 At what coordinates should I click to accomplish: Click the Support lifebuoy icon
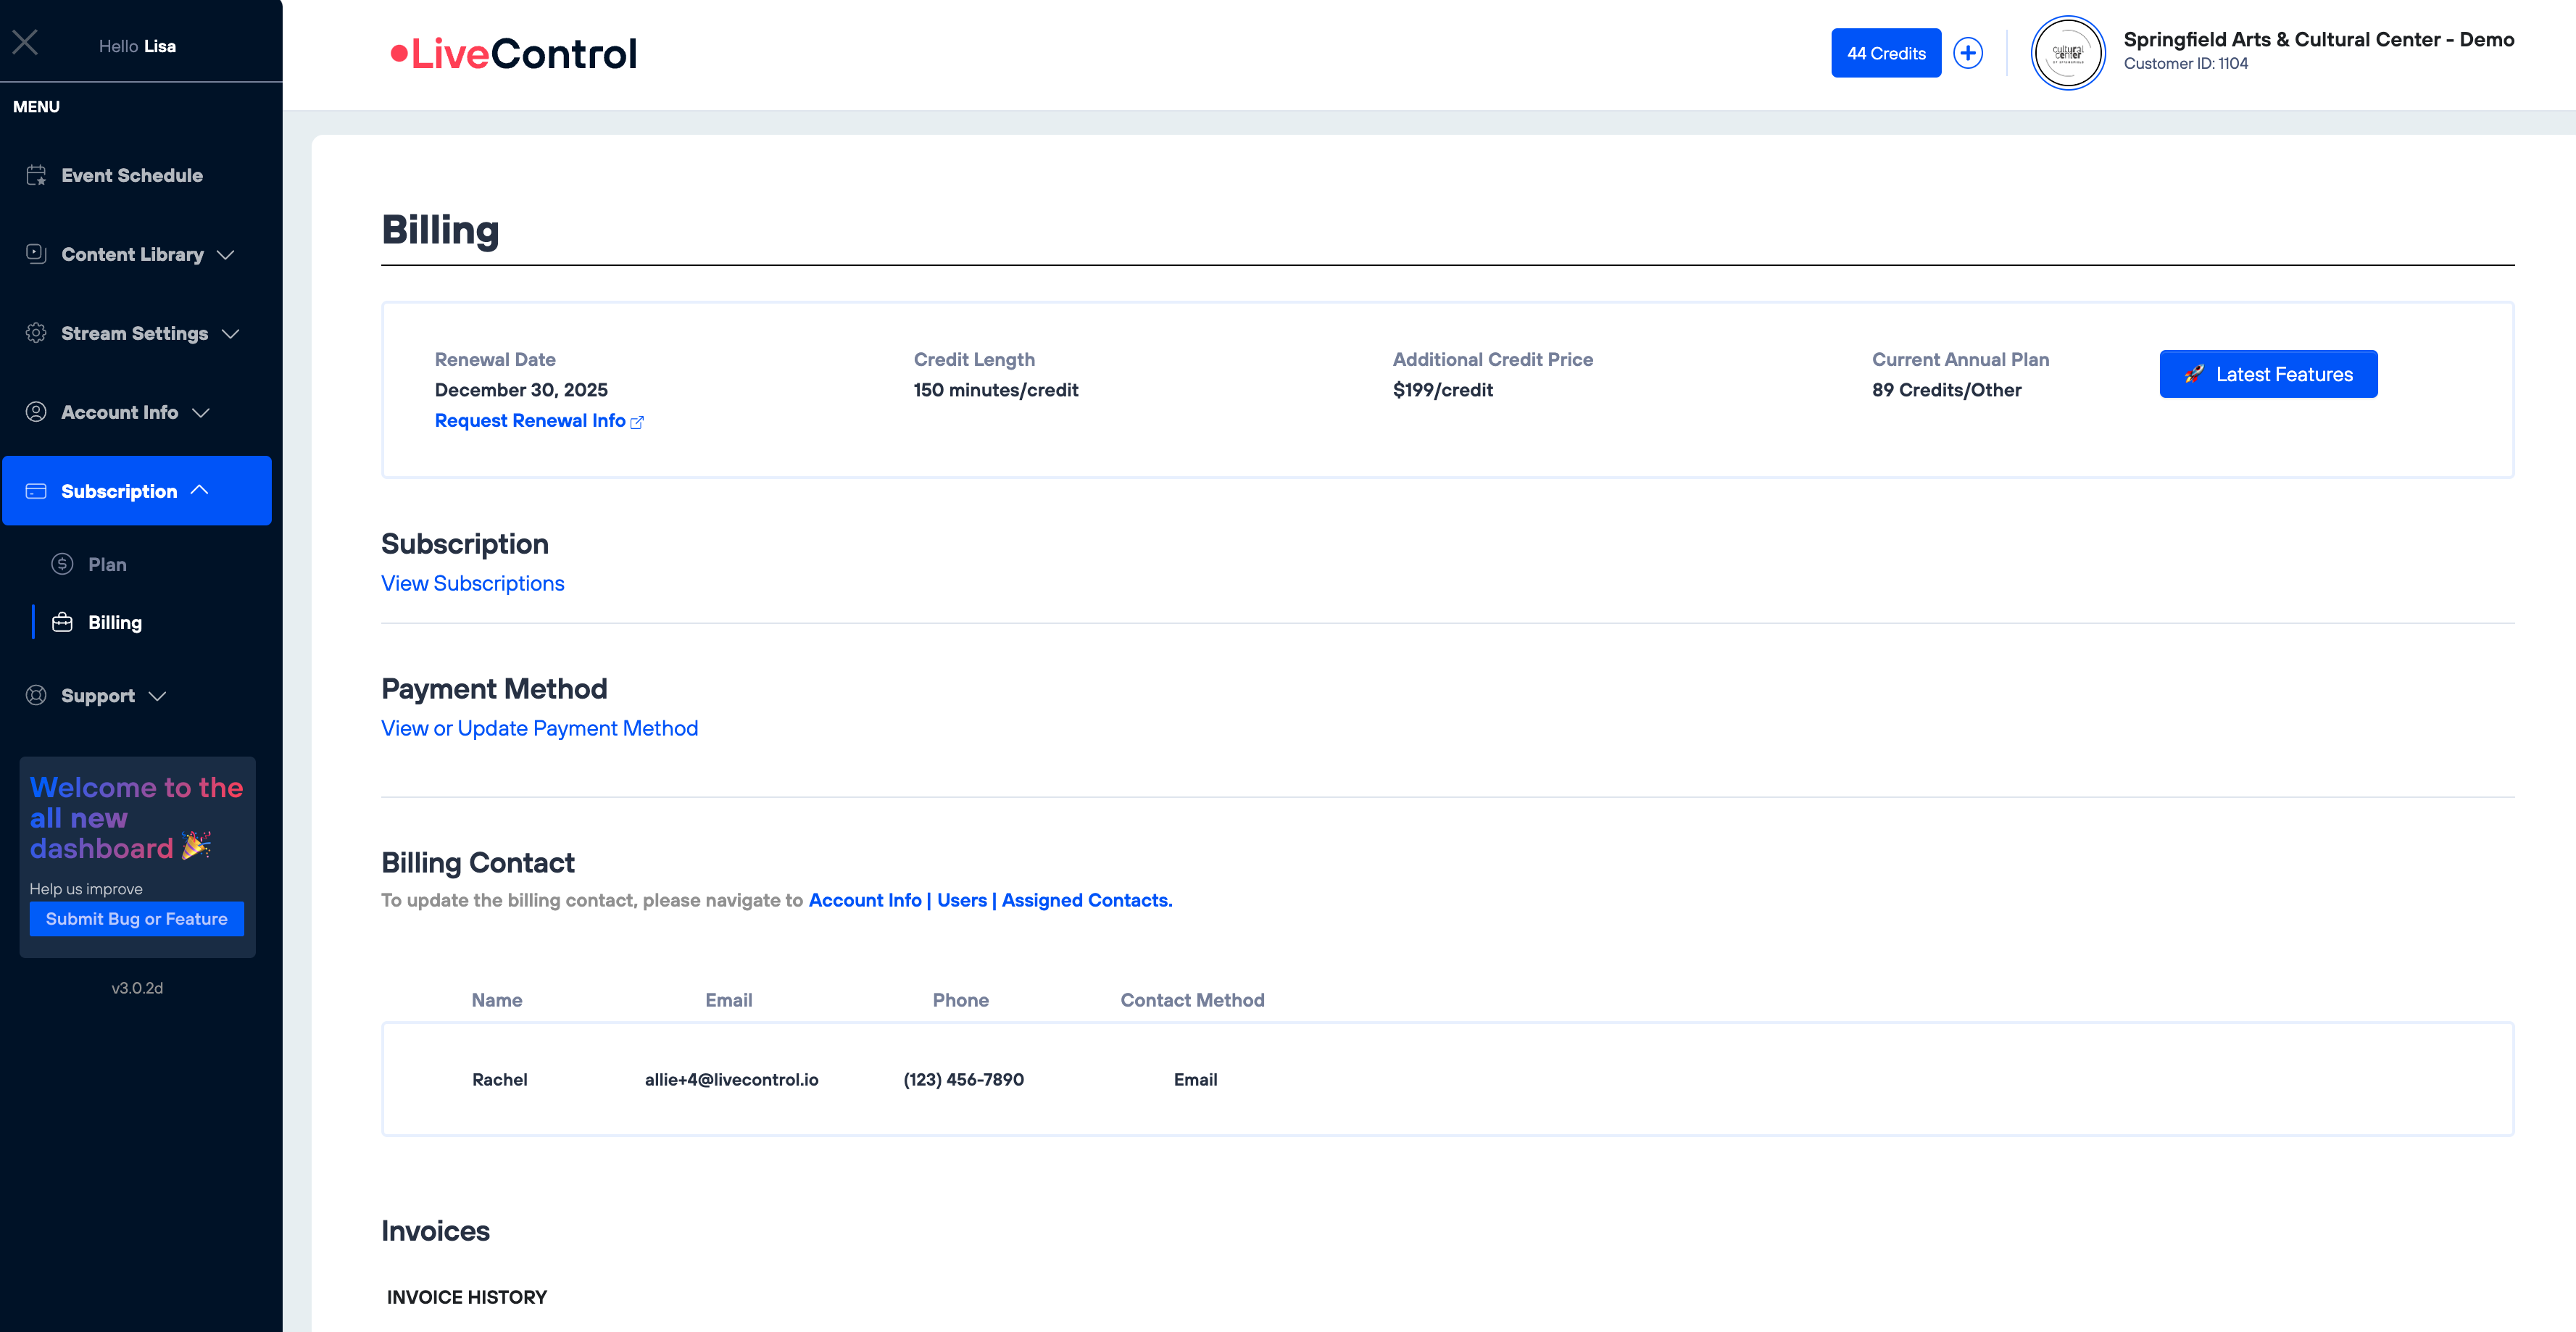[36, 695]
